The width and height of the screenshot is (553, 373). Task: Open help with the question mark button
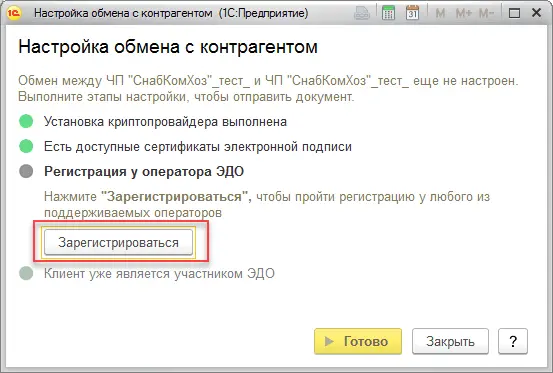pyautogui.click(x=513, y=341)
